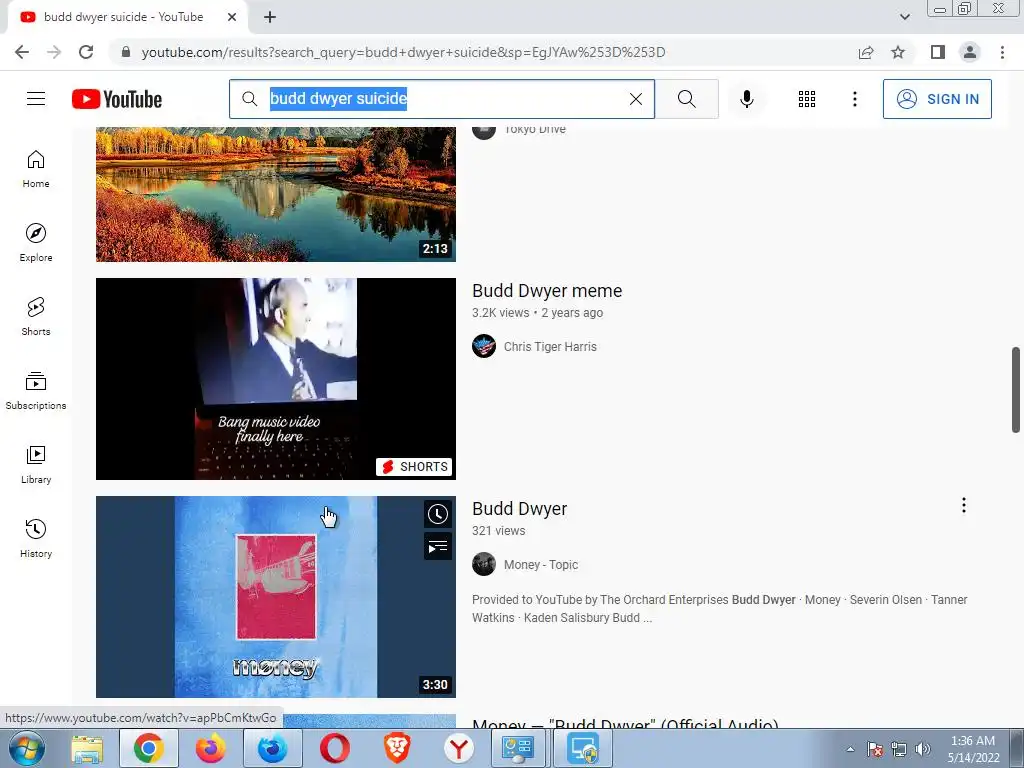Launch Firefox from taskbar
Image resolution: width=1024 pixels, height=768 pixels.
[x=210, y=748]
